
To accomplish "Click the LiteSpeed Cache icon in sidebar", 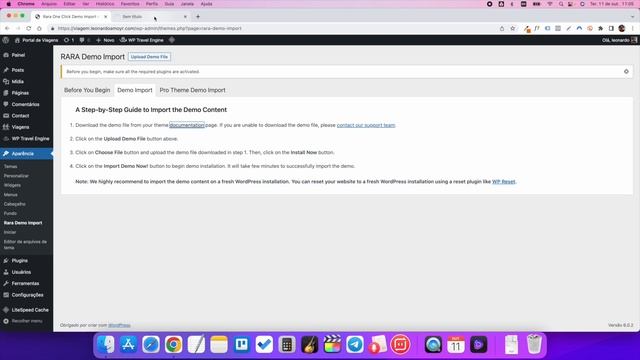I will (6, 310).
